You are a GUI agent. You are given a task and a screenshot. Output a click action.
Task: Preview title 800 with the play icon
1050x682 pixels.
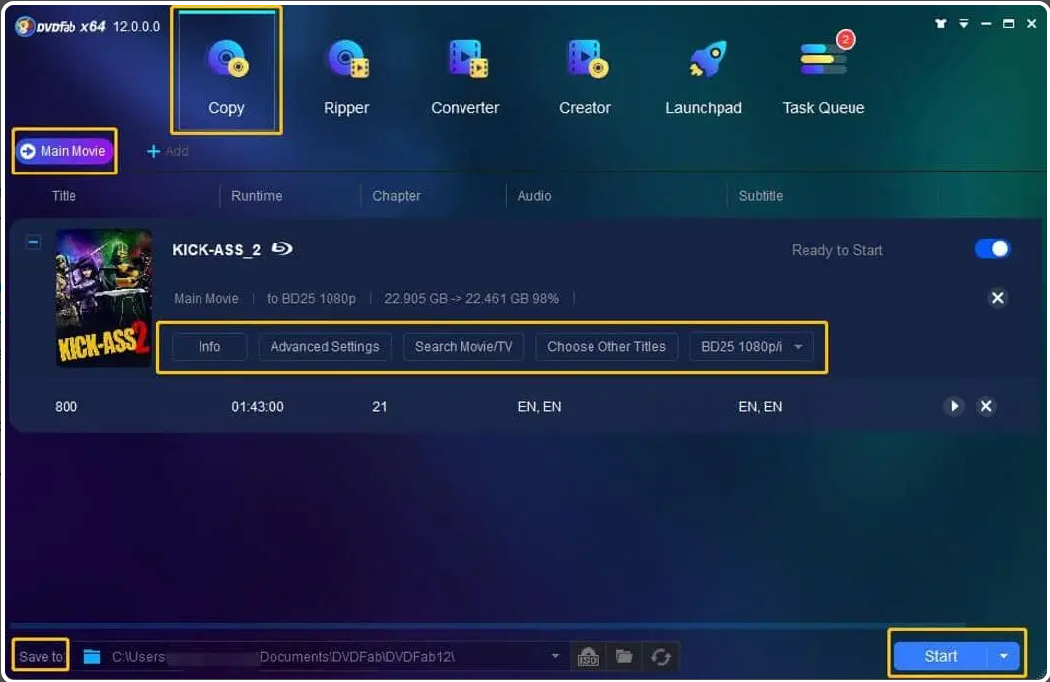(x=954, y=406)
